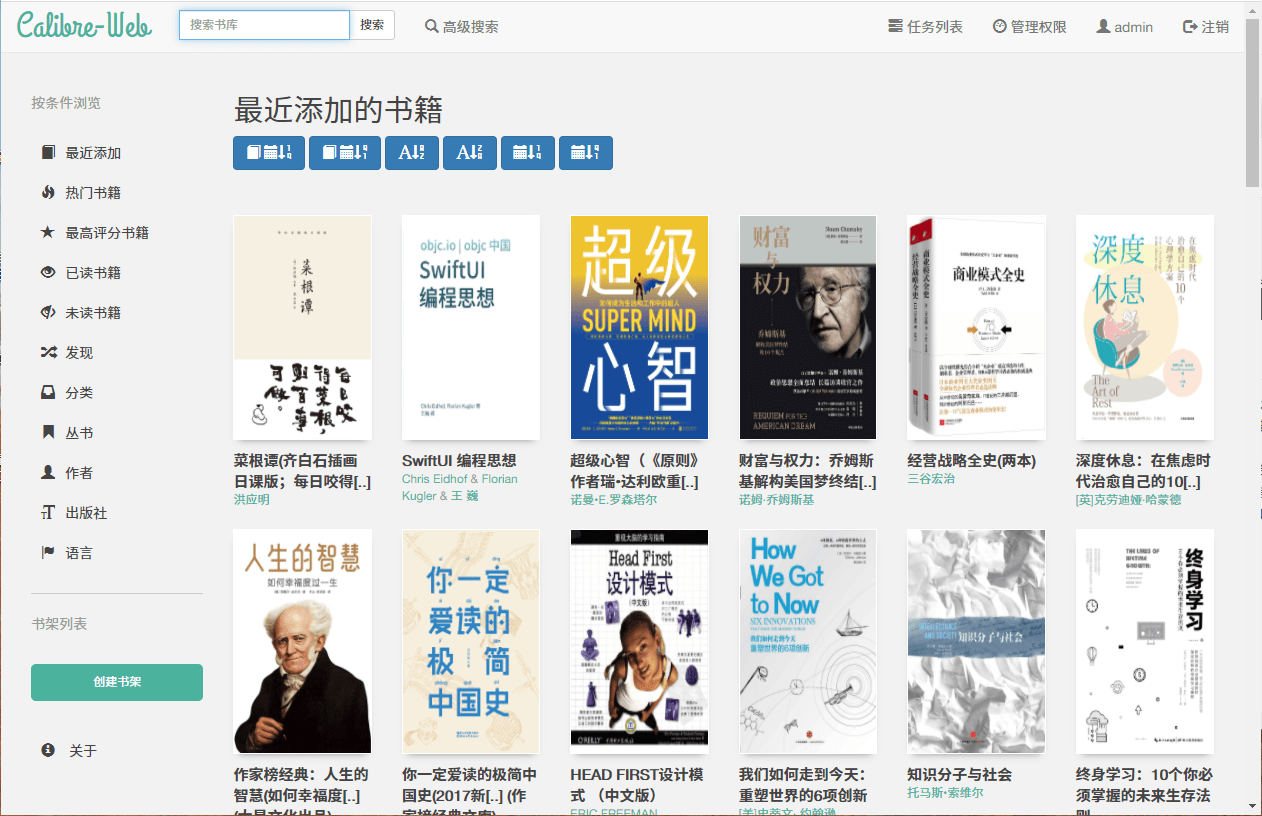Sort by book added date descending
The width and height of the screenshot is (1262, 816).
coord(269,153)
